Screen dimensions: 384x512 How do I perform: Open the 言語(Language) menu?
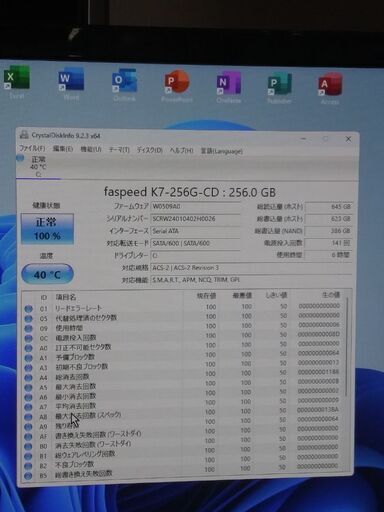221,151
